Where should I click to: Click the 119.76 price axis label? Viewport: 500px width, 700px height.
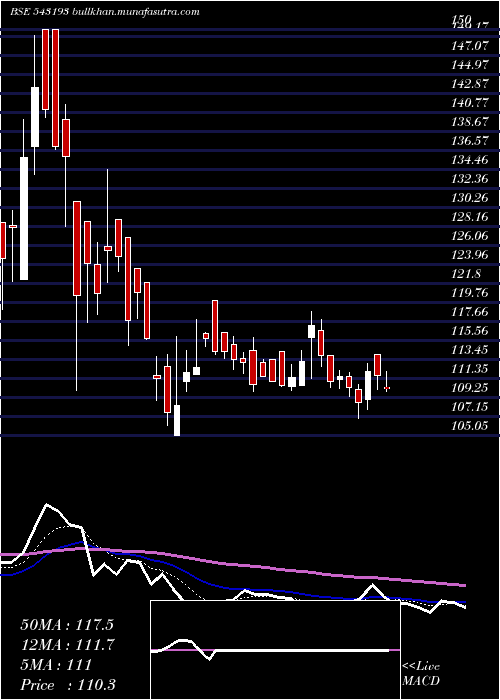tap(470, 293)
